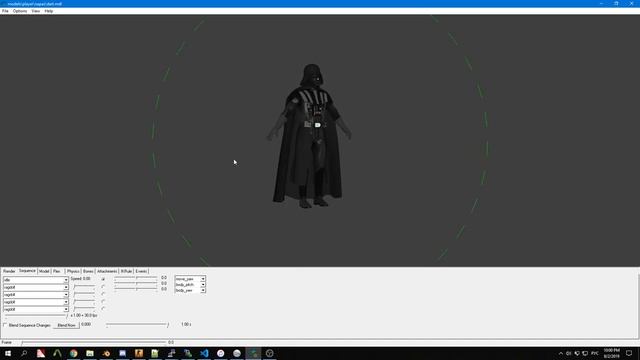
Task: Open Blender from the taskbar
Action: click(106, 353)
